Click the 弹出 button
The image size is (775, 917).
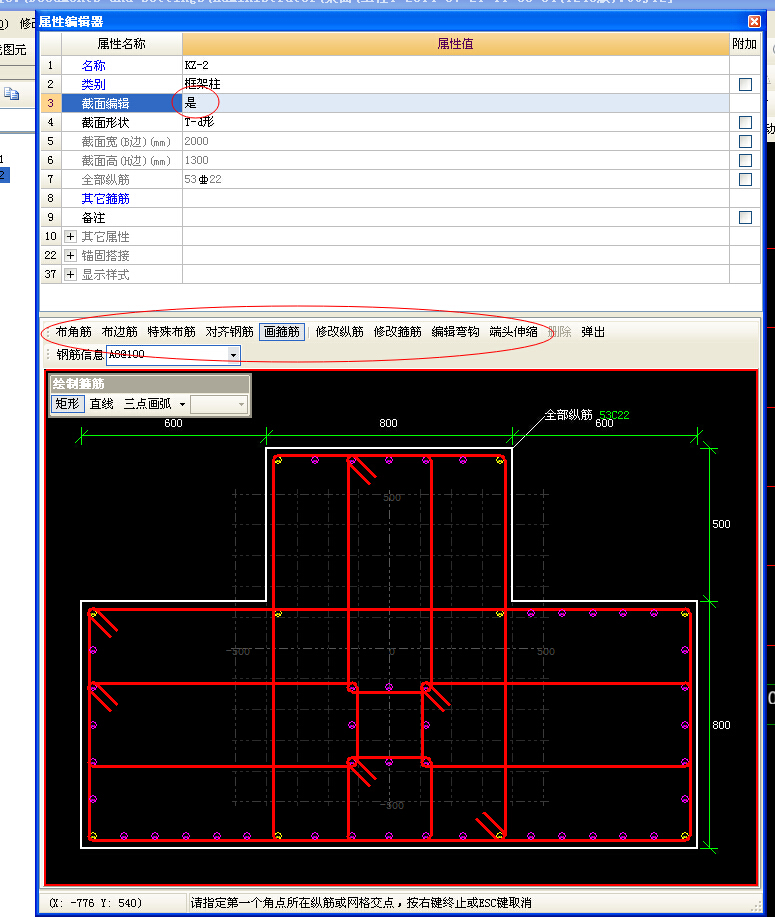pyautogui.click(x=593, y=332)
